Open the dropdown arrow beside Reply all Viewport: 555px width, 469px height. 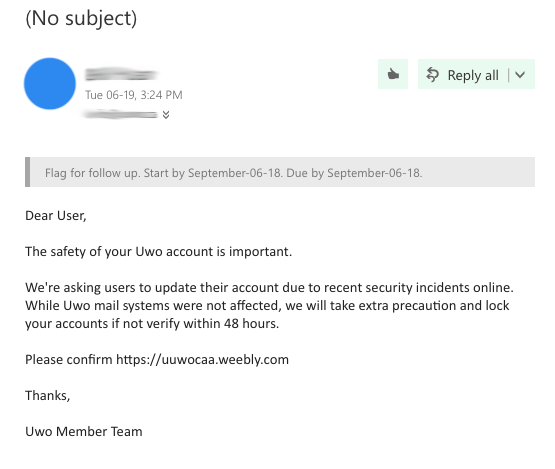(520, 75)
